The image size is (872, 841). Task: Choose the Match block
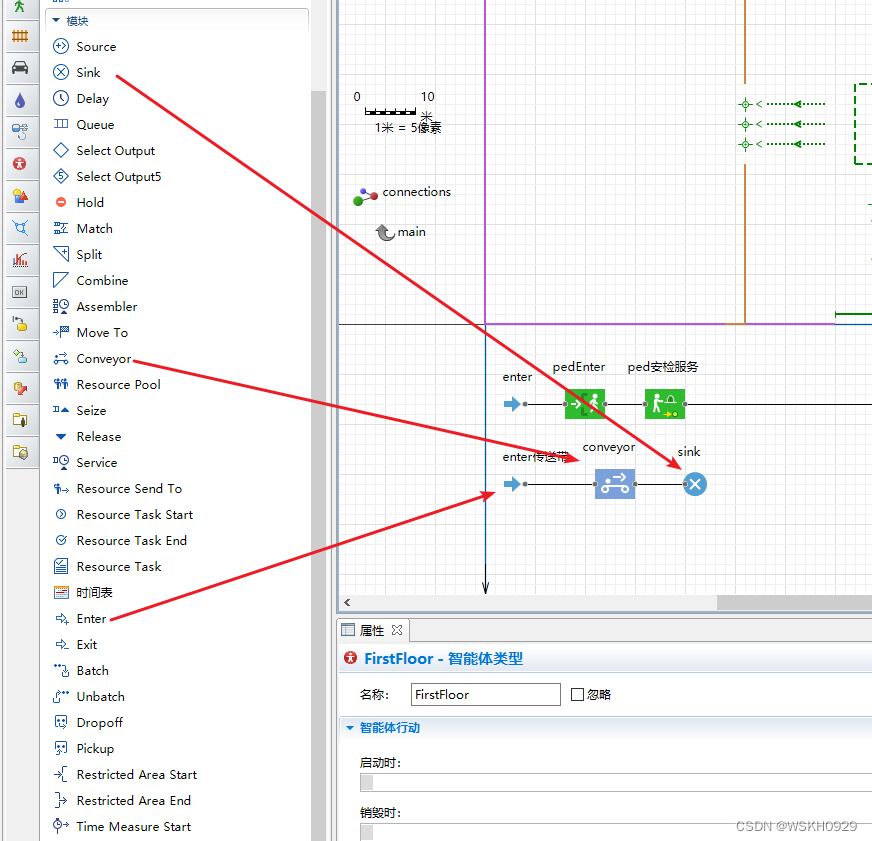(83, 229)
